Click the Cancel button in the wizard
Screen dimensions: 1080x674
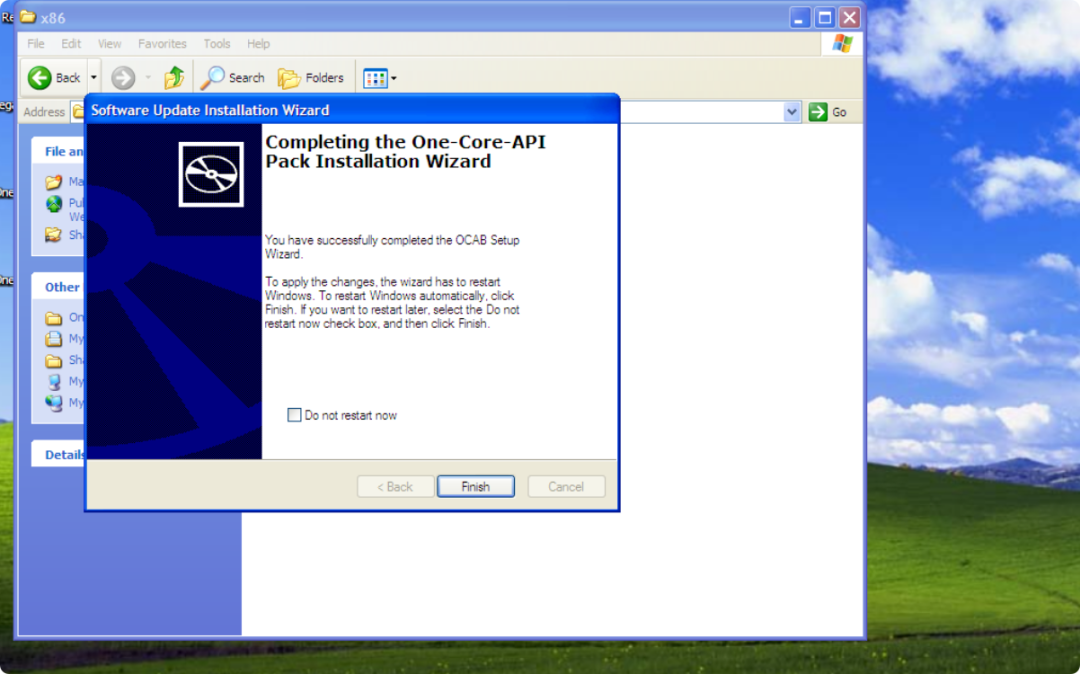tap(566, 487)
